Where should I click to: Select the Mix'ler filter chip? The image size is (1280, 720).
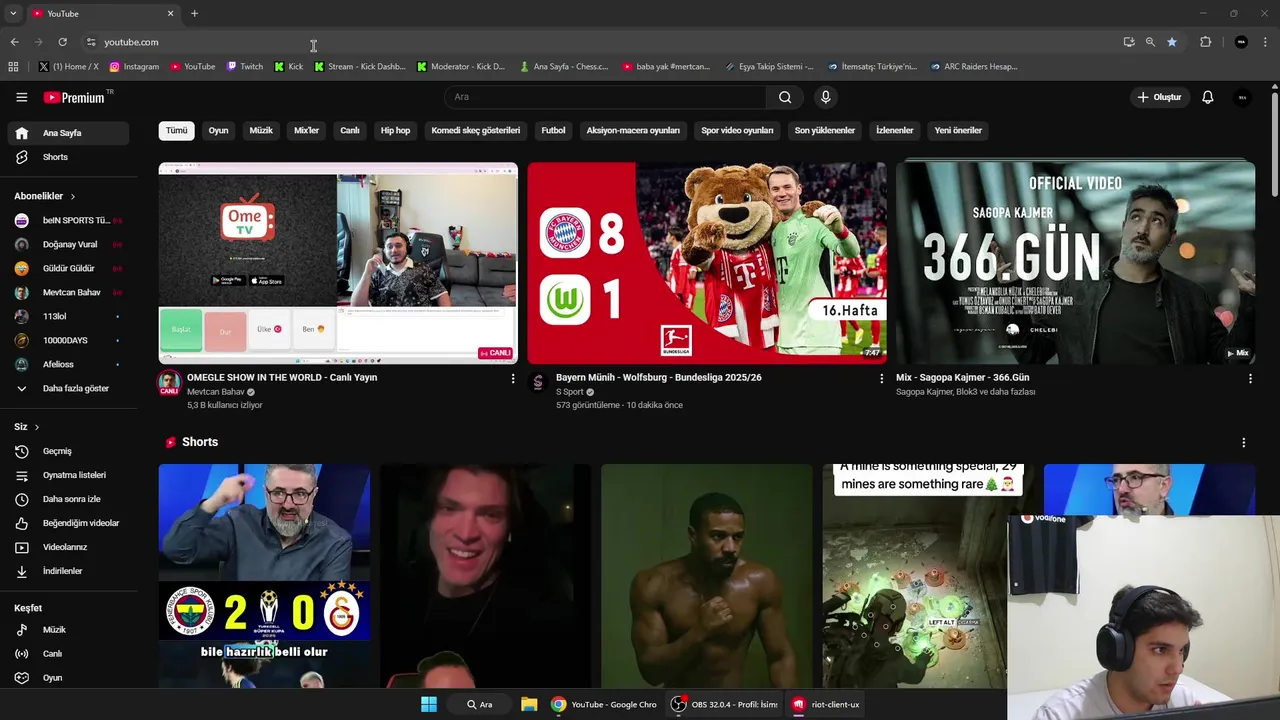click(x=306, y=130)
